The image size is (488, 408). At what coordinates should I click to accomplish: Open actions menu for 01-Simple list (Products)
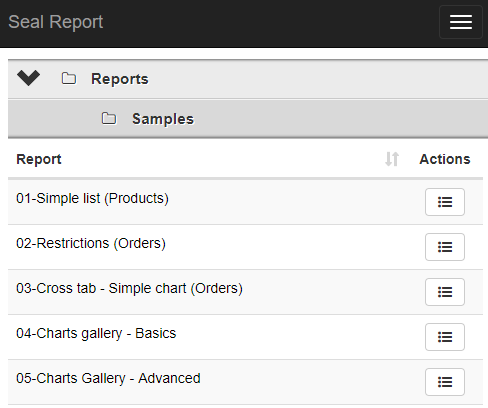(x=445, y=202)
